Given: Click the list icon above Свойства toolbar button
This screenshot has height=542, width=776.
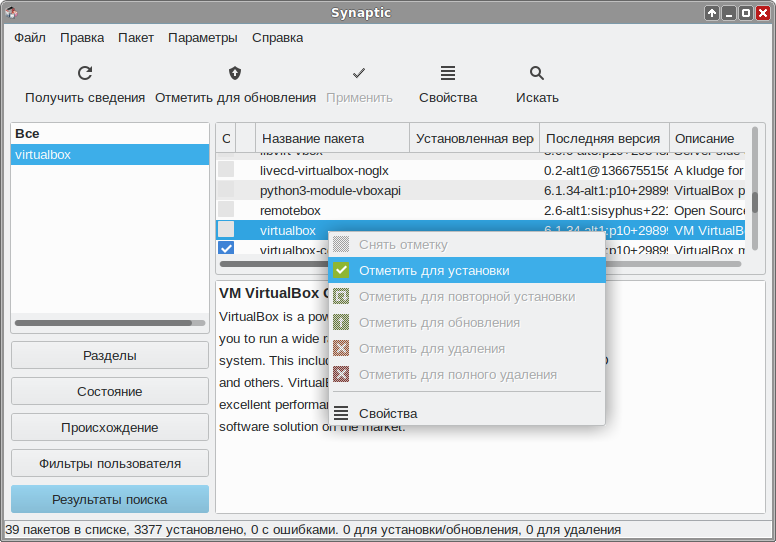Looking at the screenshot, I should click(448, 73).
